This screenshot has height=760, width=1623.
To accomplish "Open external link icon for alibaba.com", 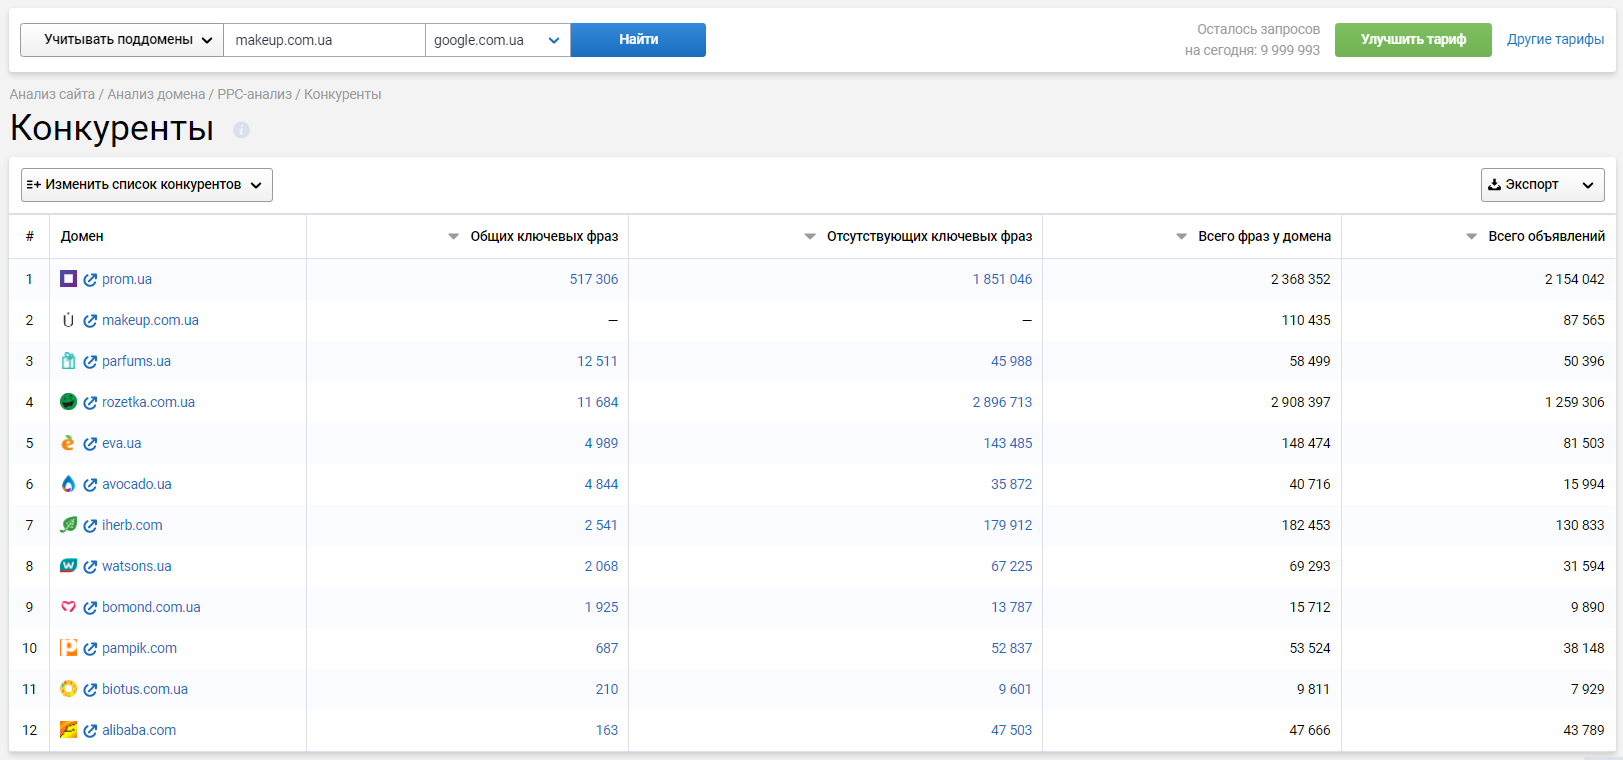I will pos(90,731).
